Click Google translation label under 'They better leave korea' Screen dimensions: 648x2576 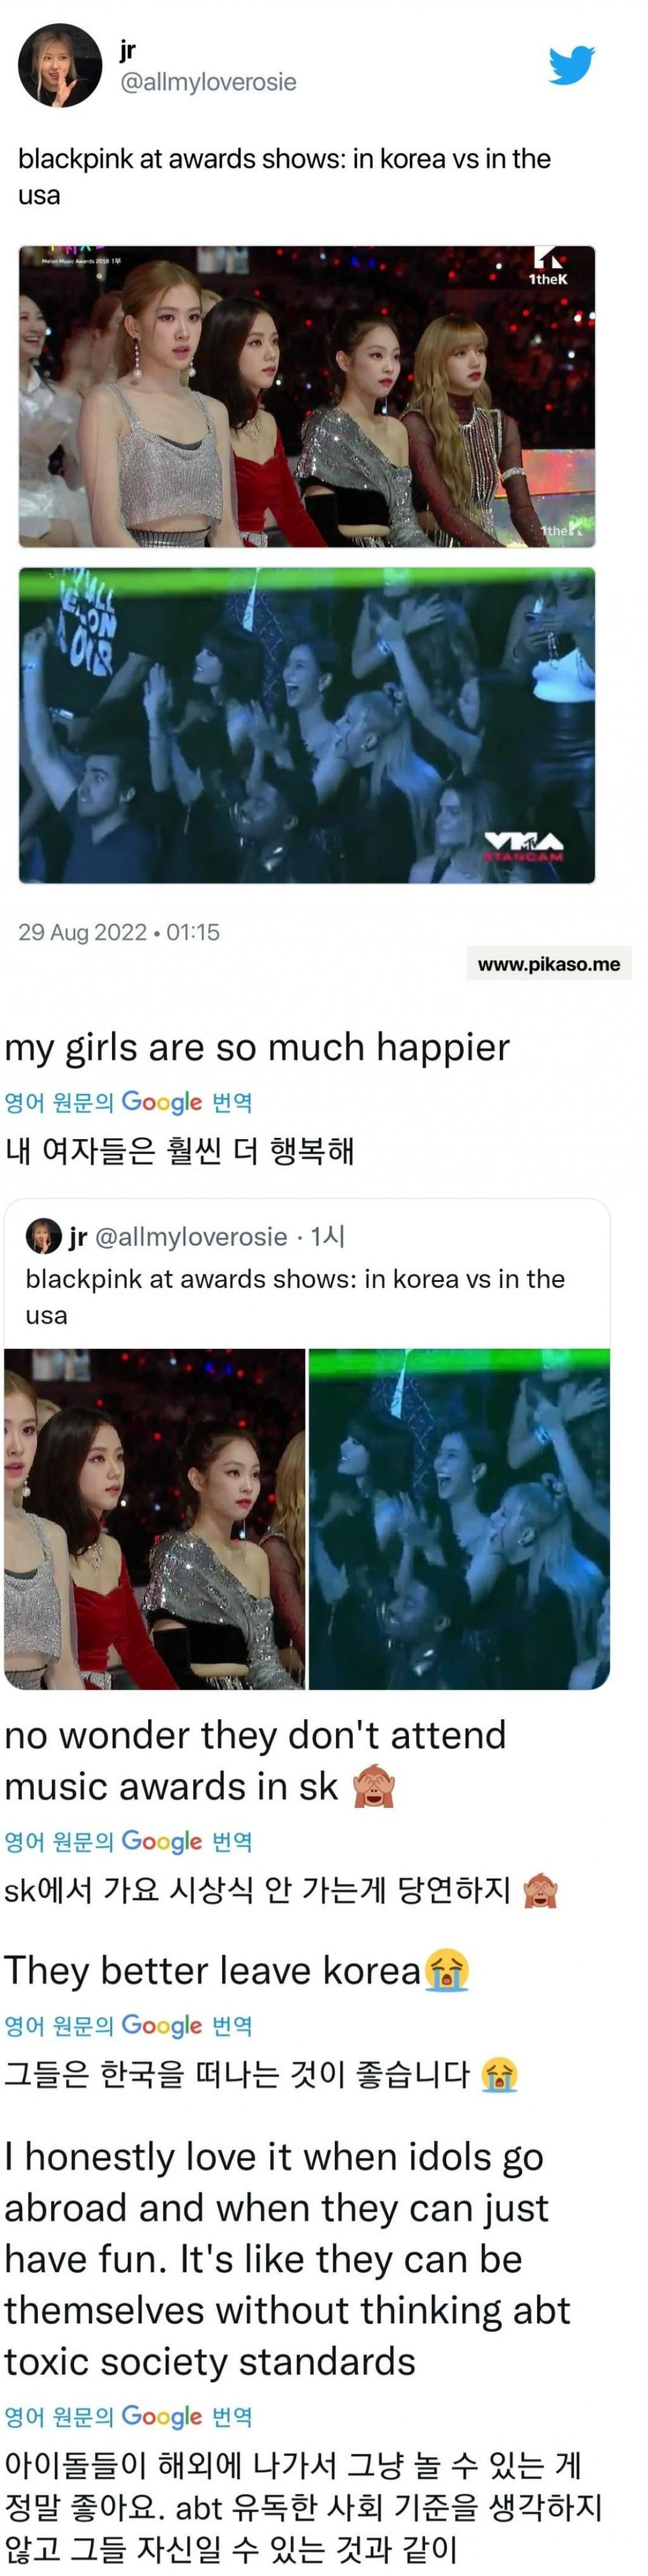[x=128, y=2026]
